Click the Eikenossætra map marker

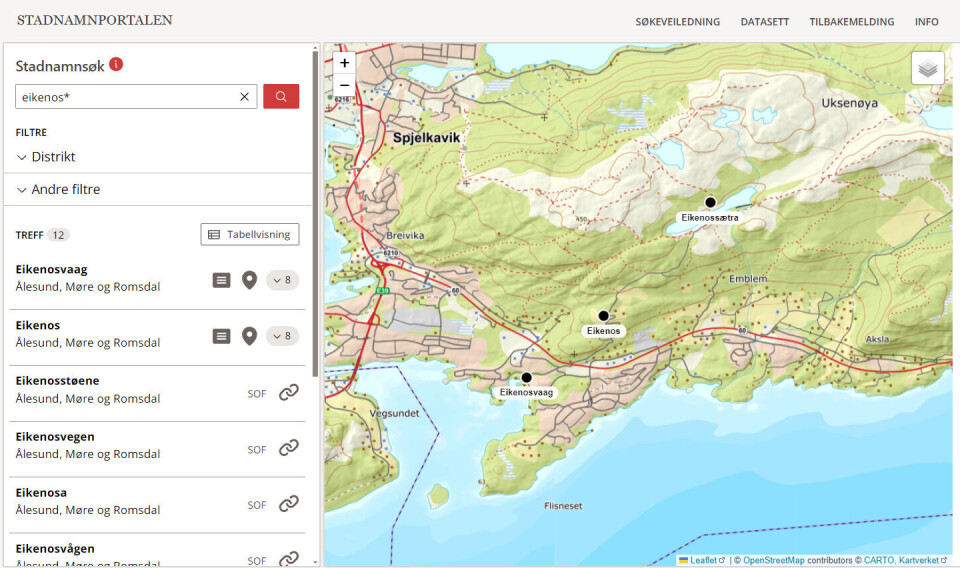coord(710,202)
